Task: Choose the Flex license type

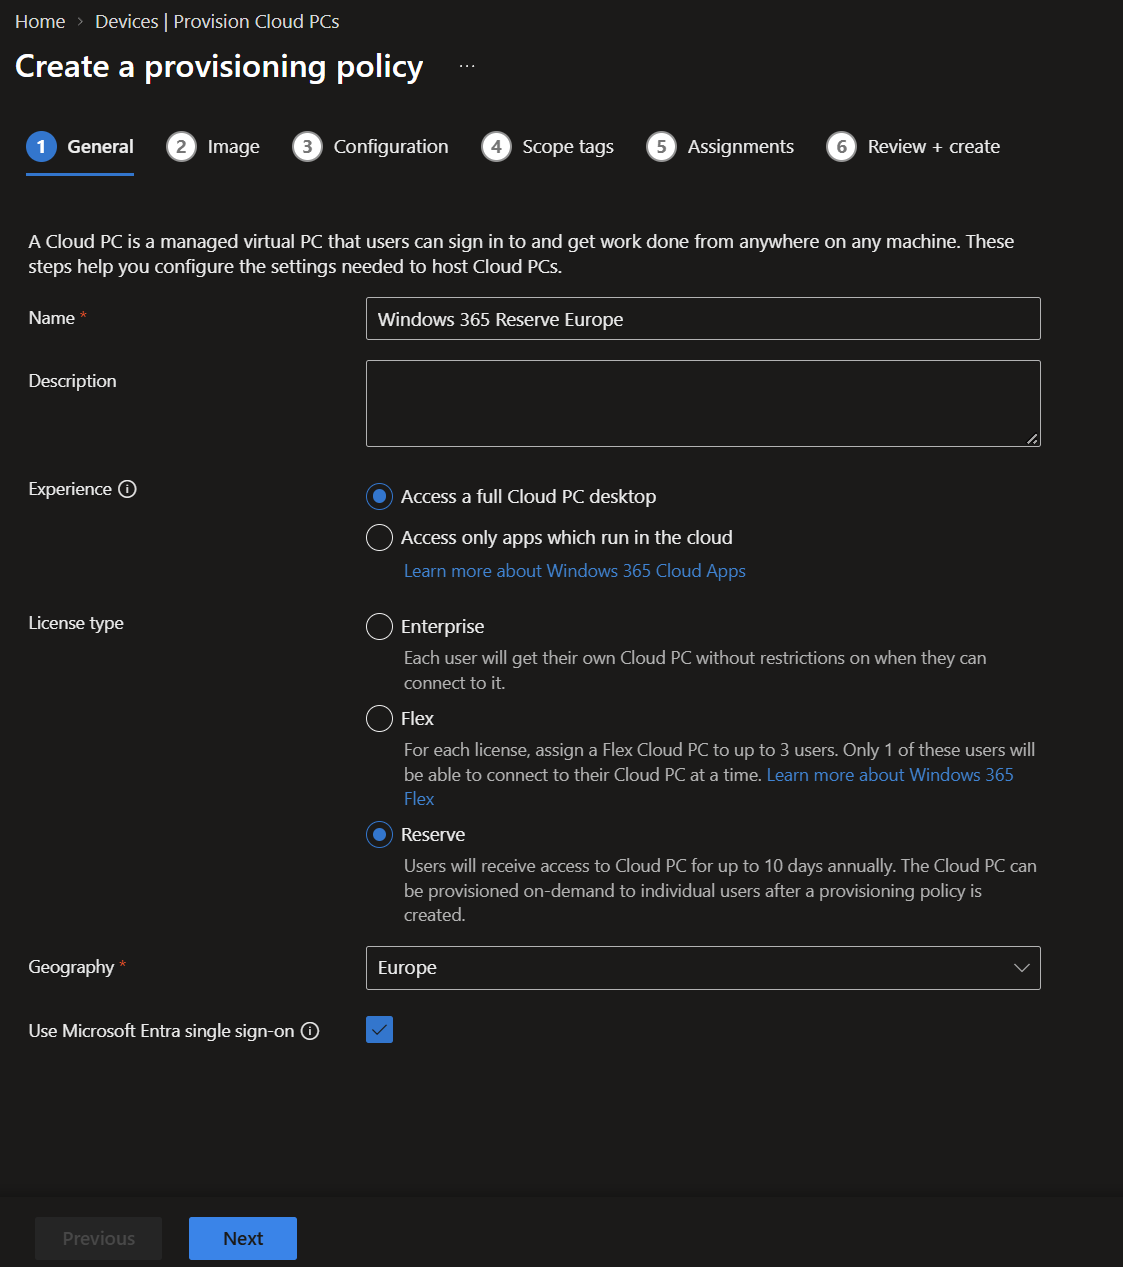Action: pyautogui.click(x=379, y=718)
